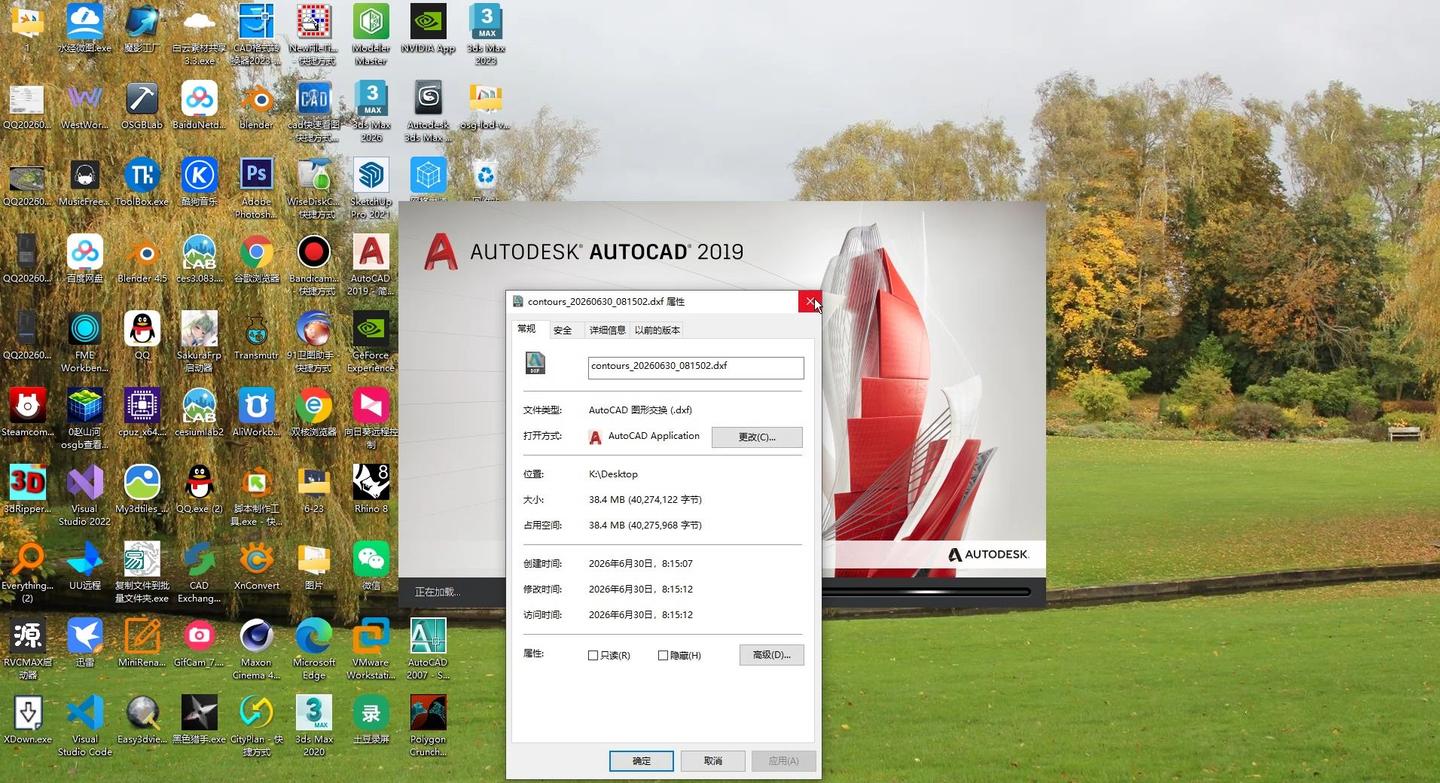1440x783 pixels.
Task: Open the 以前的版本 tab
Action: (657, 330)
